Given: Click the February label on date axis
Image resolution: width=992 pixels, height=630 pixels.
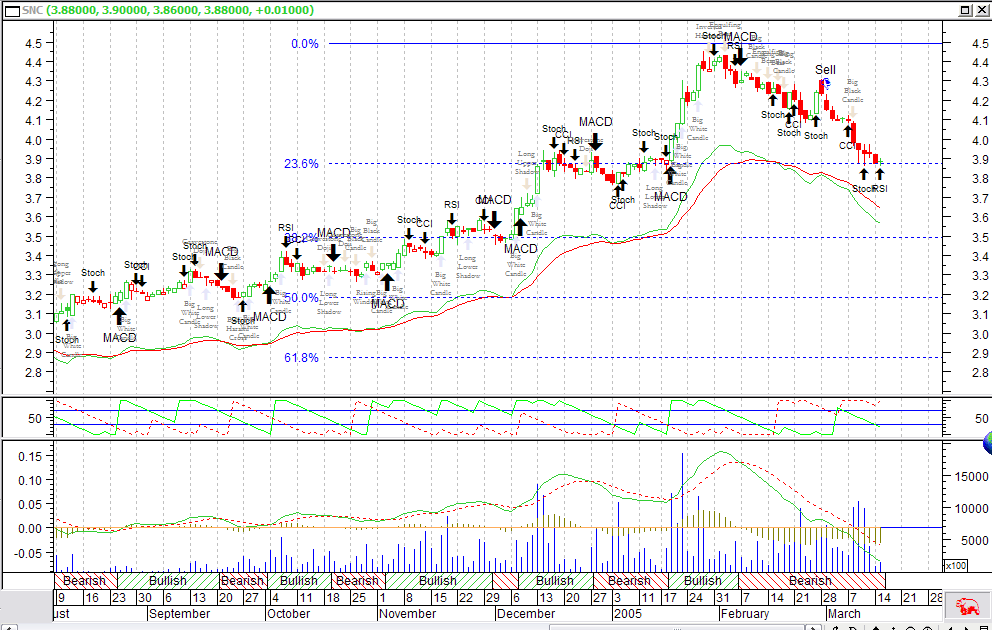Looking at the screenshot, I should tap(745, 614).
